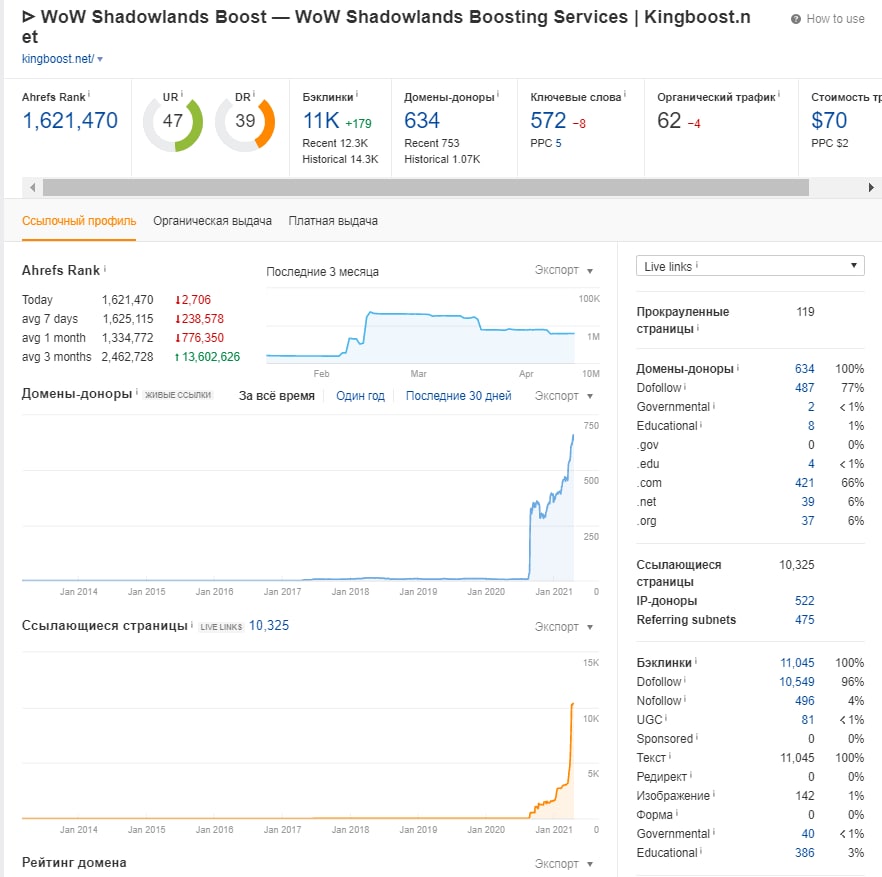Open the 634 referring domains header link
Screen dimensions: 882x877
point(422,120)
